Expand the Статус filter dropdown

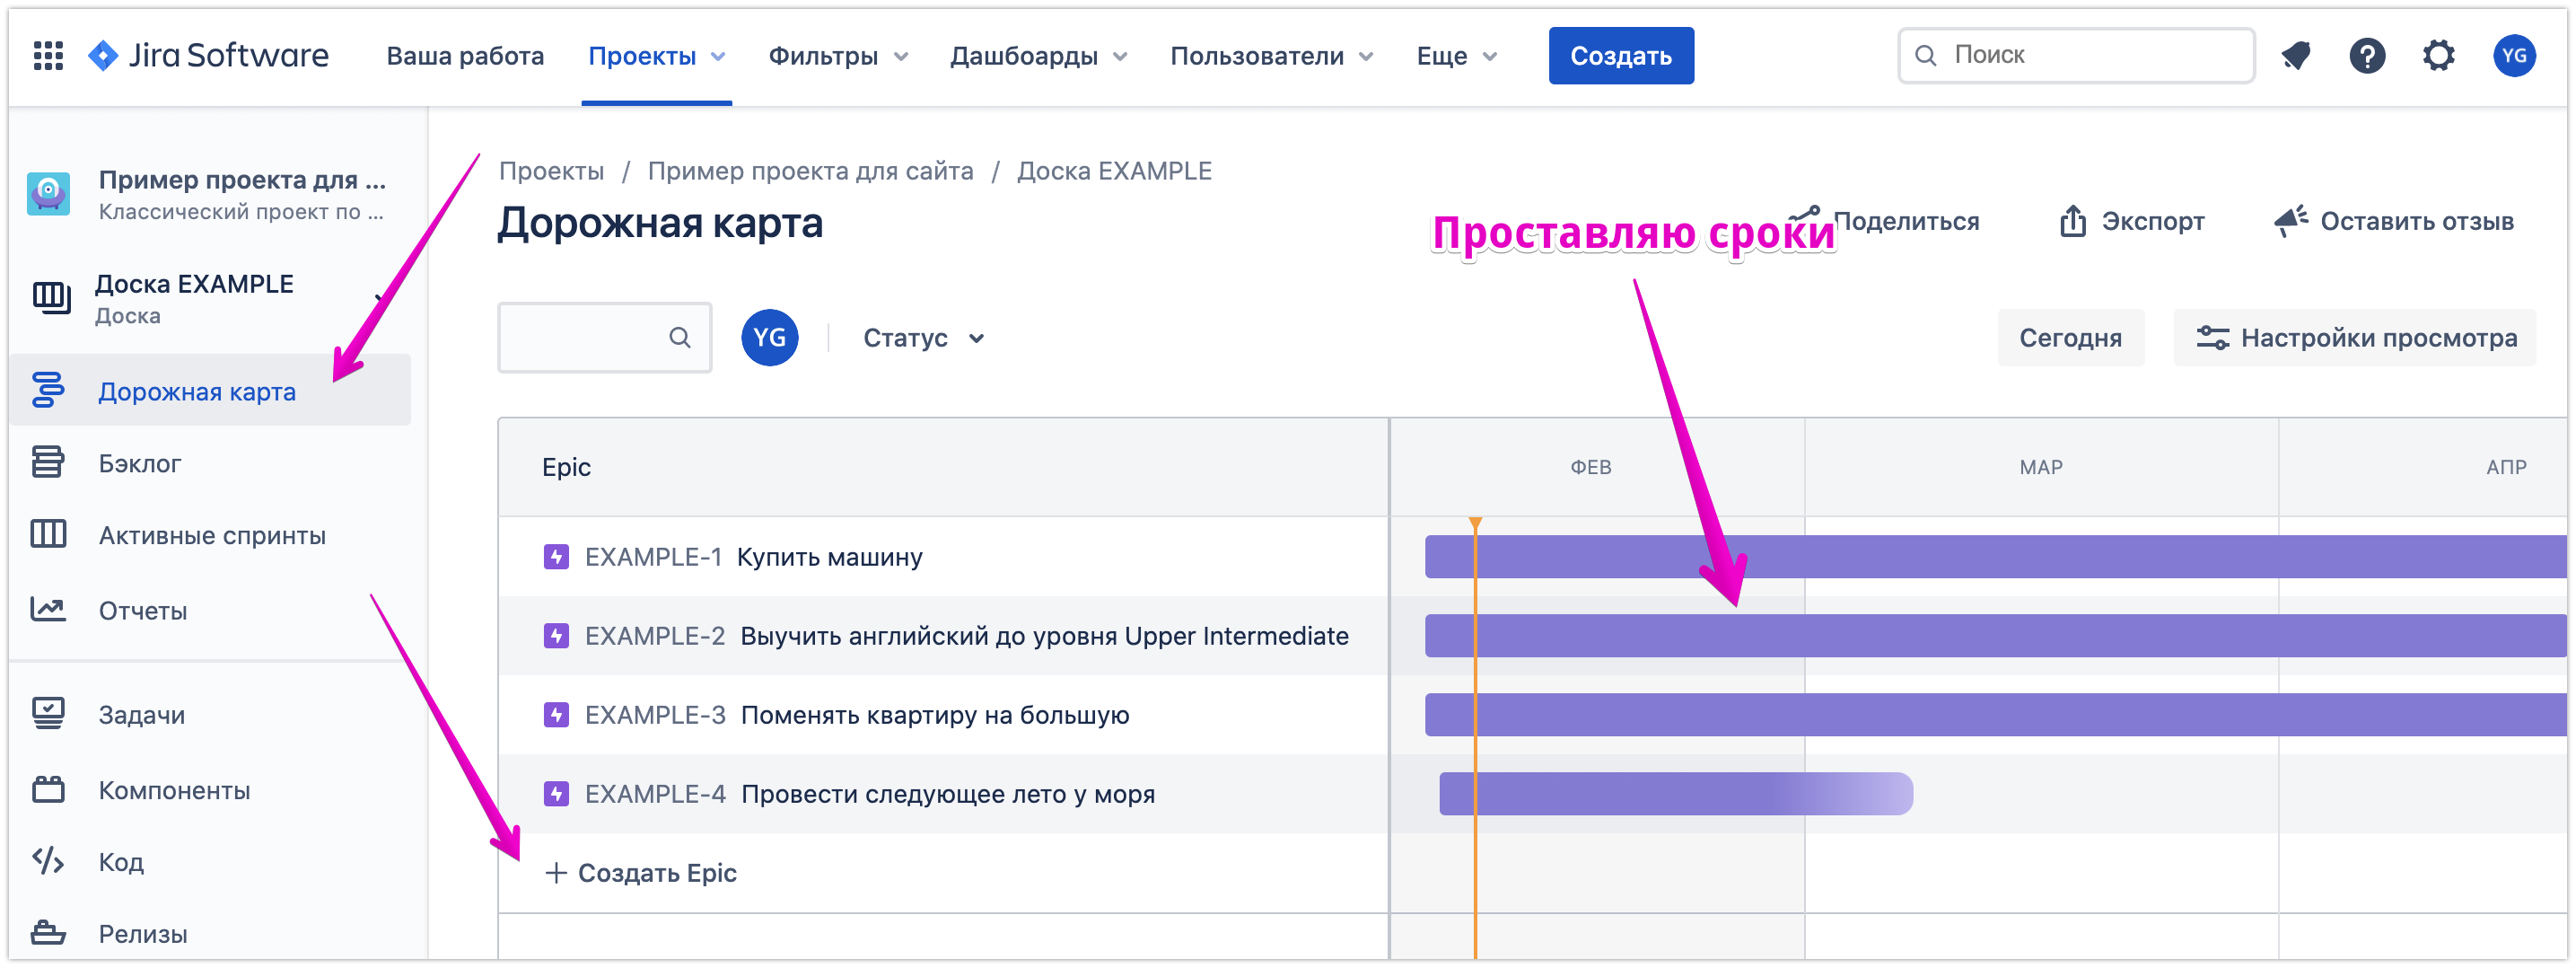tap(923, 338)
